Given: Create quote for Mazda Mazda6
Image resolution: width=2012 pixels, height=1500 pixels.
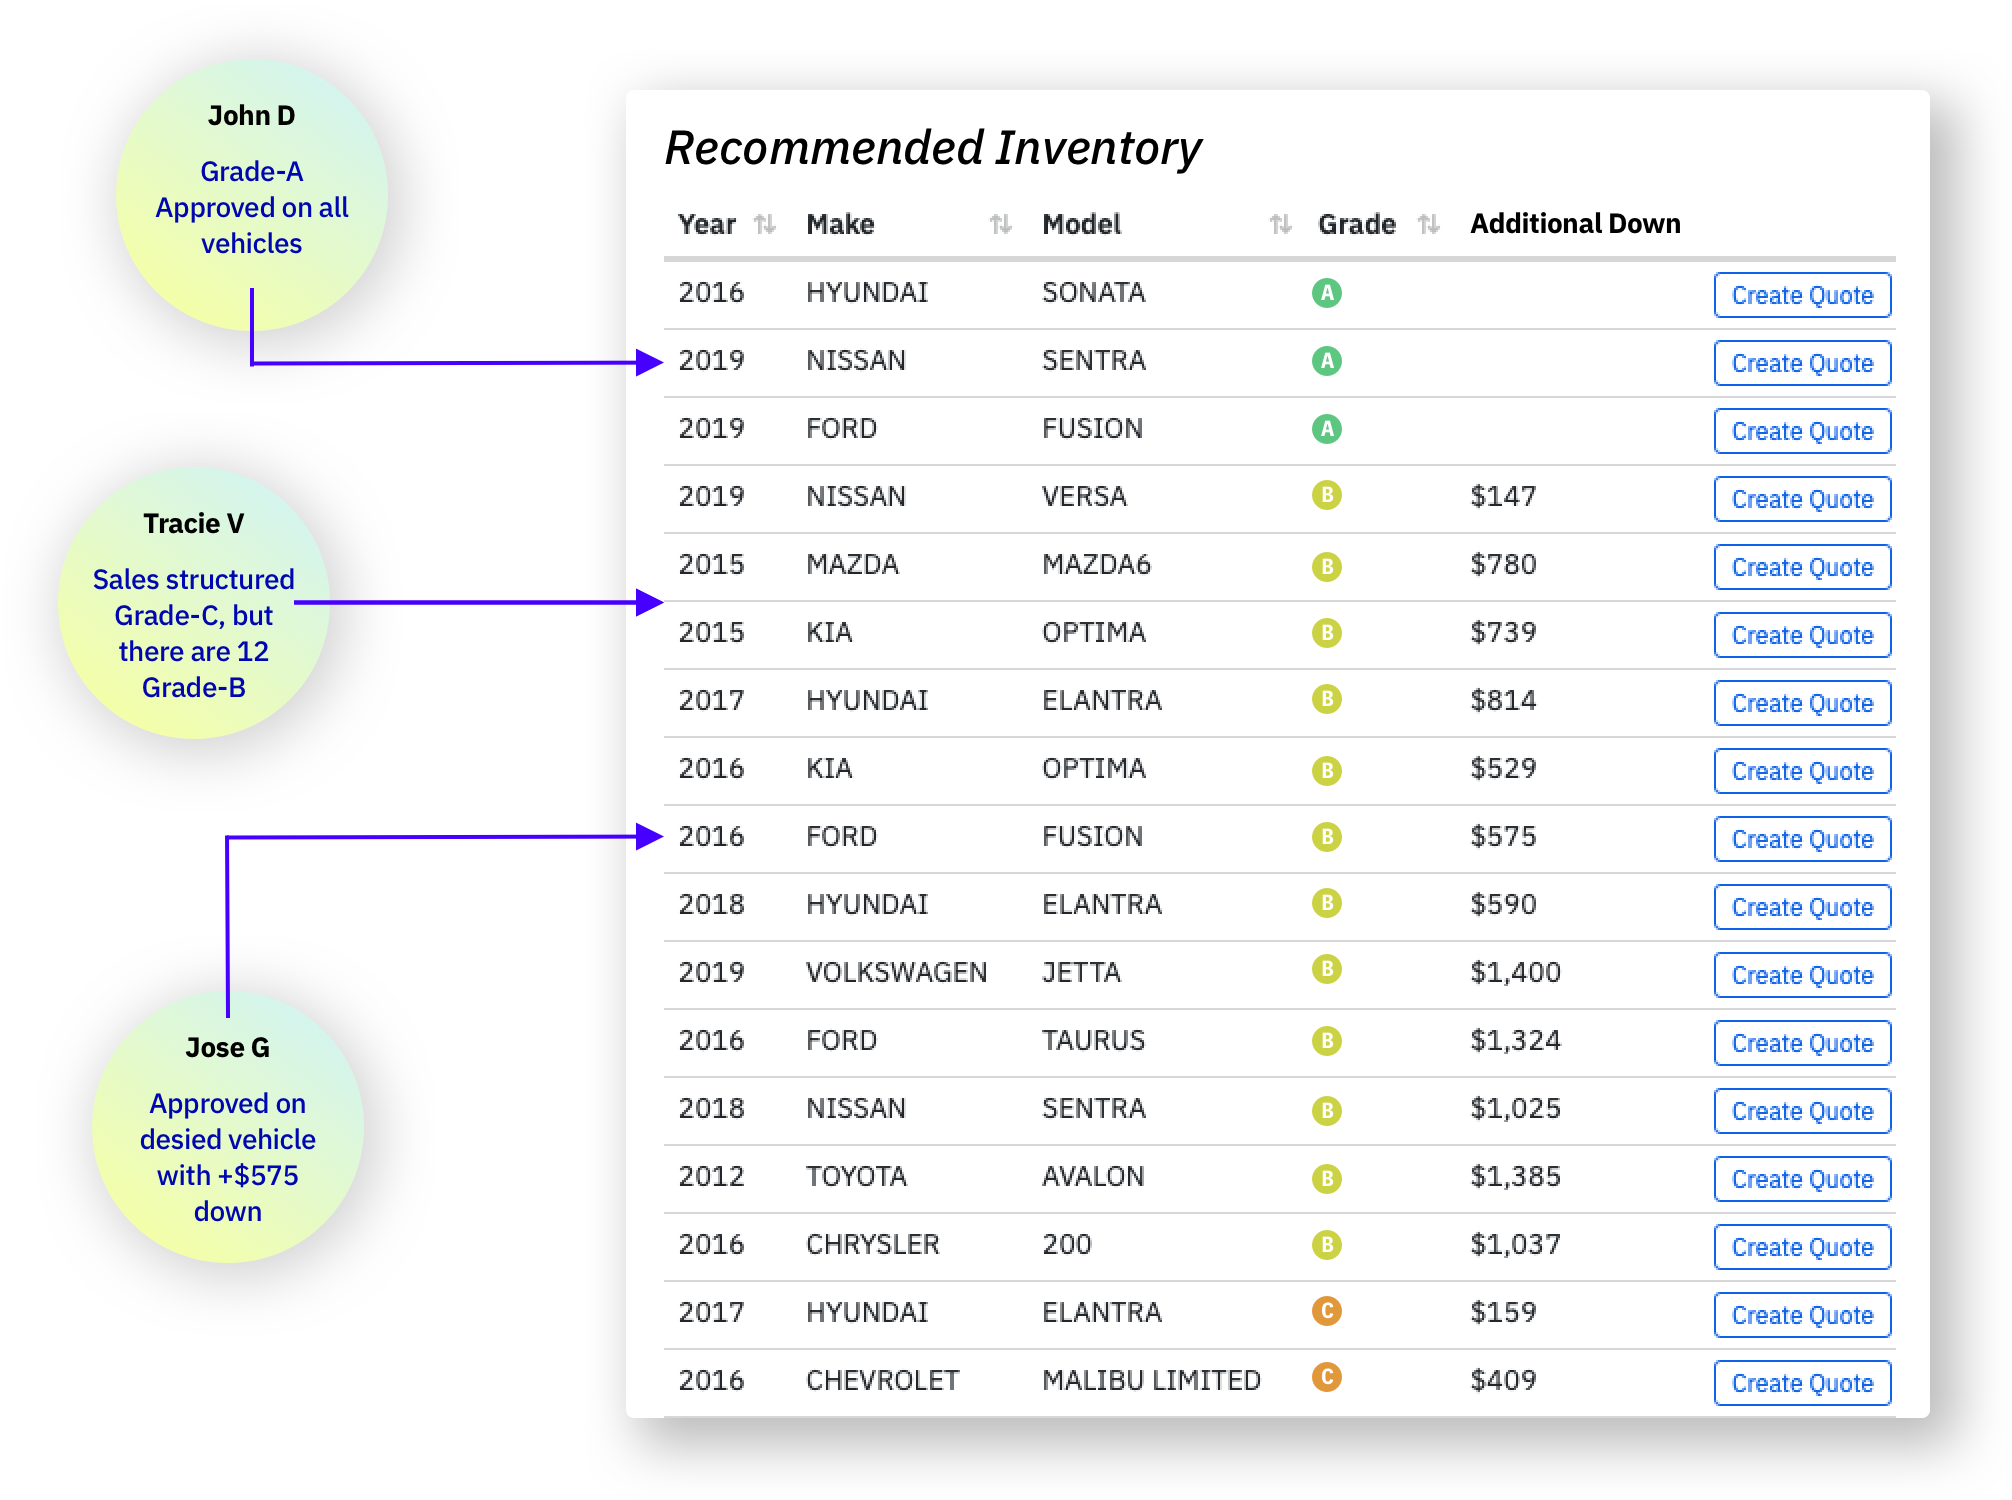Looking at the screenshot, I should (x=1802, y=568).
